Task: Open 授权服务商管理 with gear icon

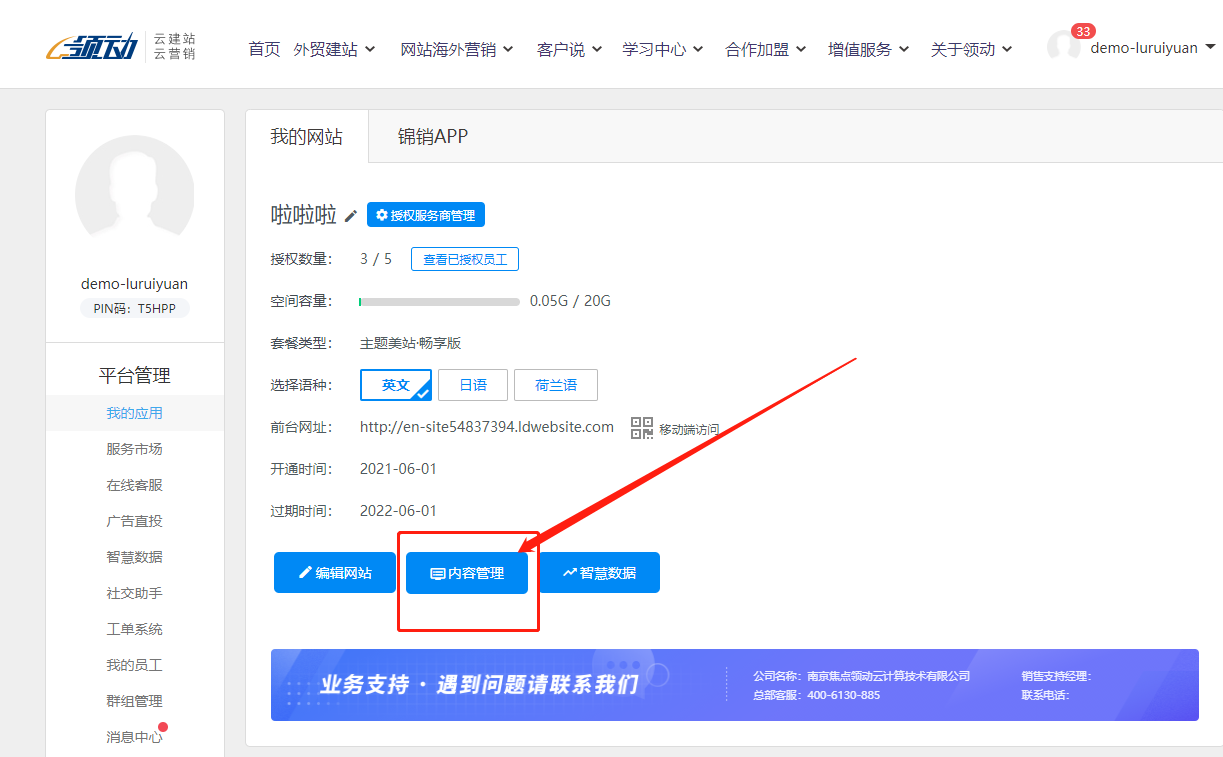Action: click(x=426, y=215)
